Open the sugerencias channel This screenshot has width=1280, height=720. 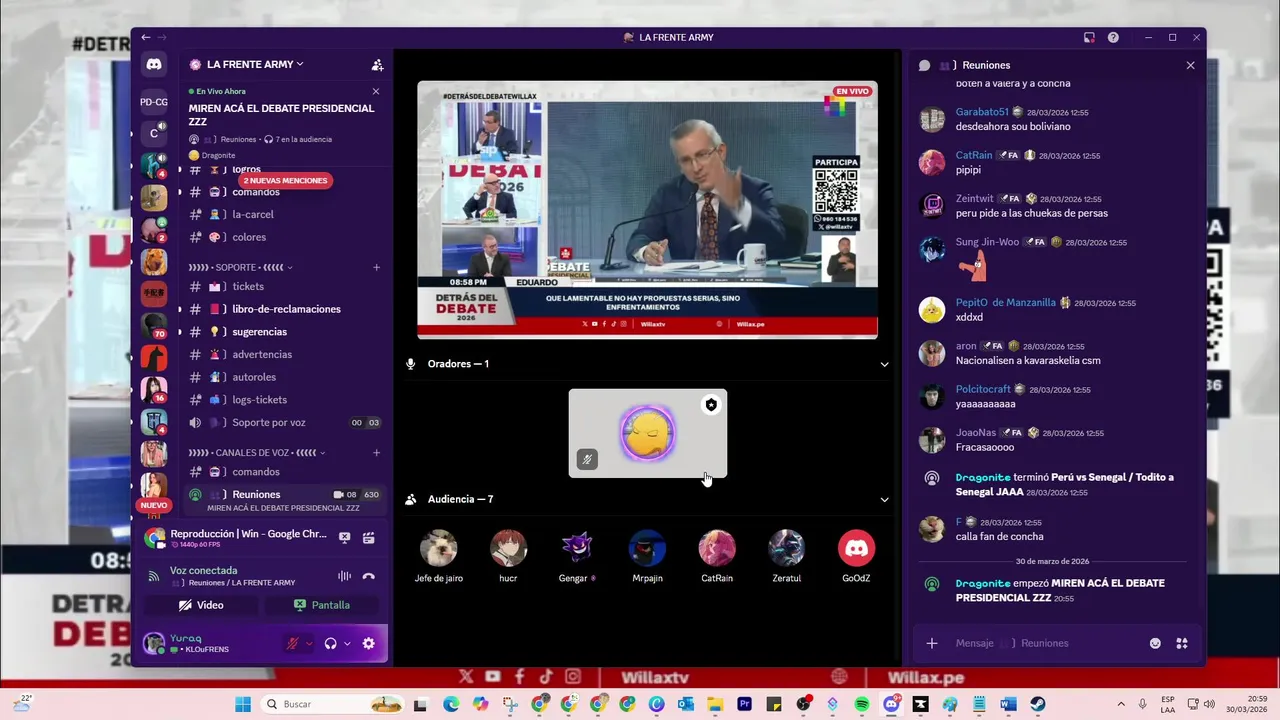point(284,332)
